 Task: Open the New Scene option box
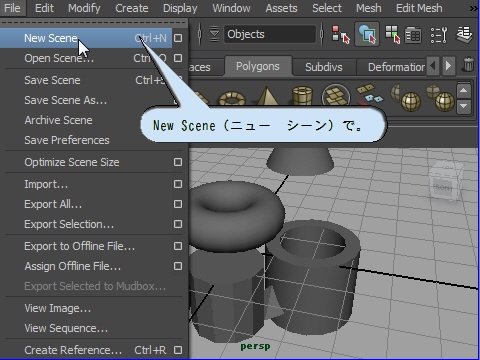[178, 38]
